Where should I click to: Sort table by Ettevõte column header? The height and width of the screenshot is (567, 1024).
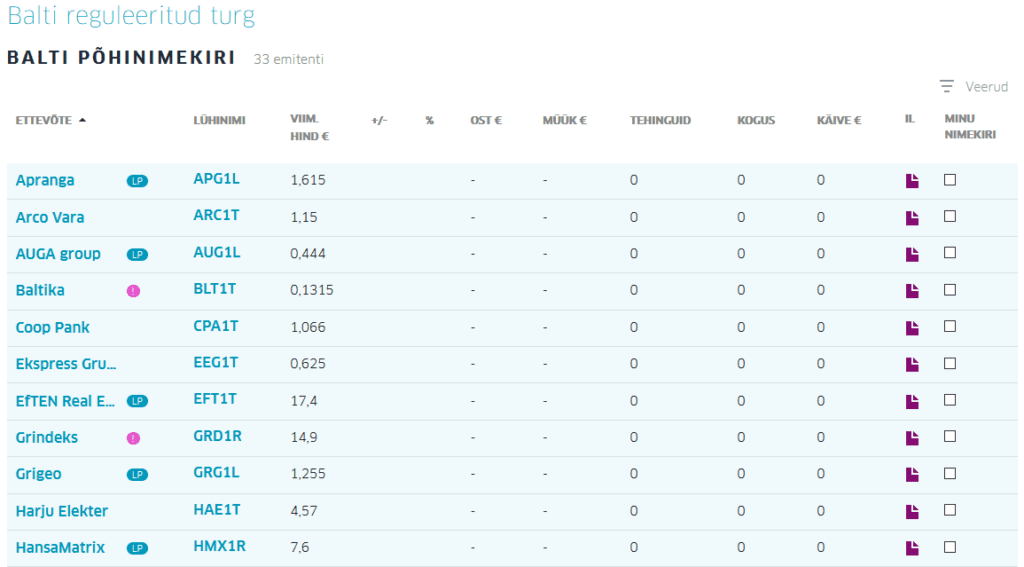[44, 120]
